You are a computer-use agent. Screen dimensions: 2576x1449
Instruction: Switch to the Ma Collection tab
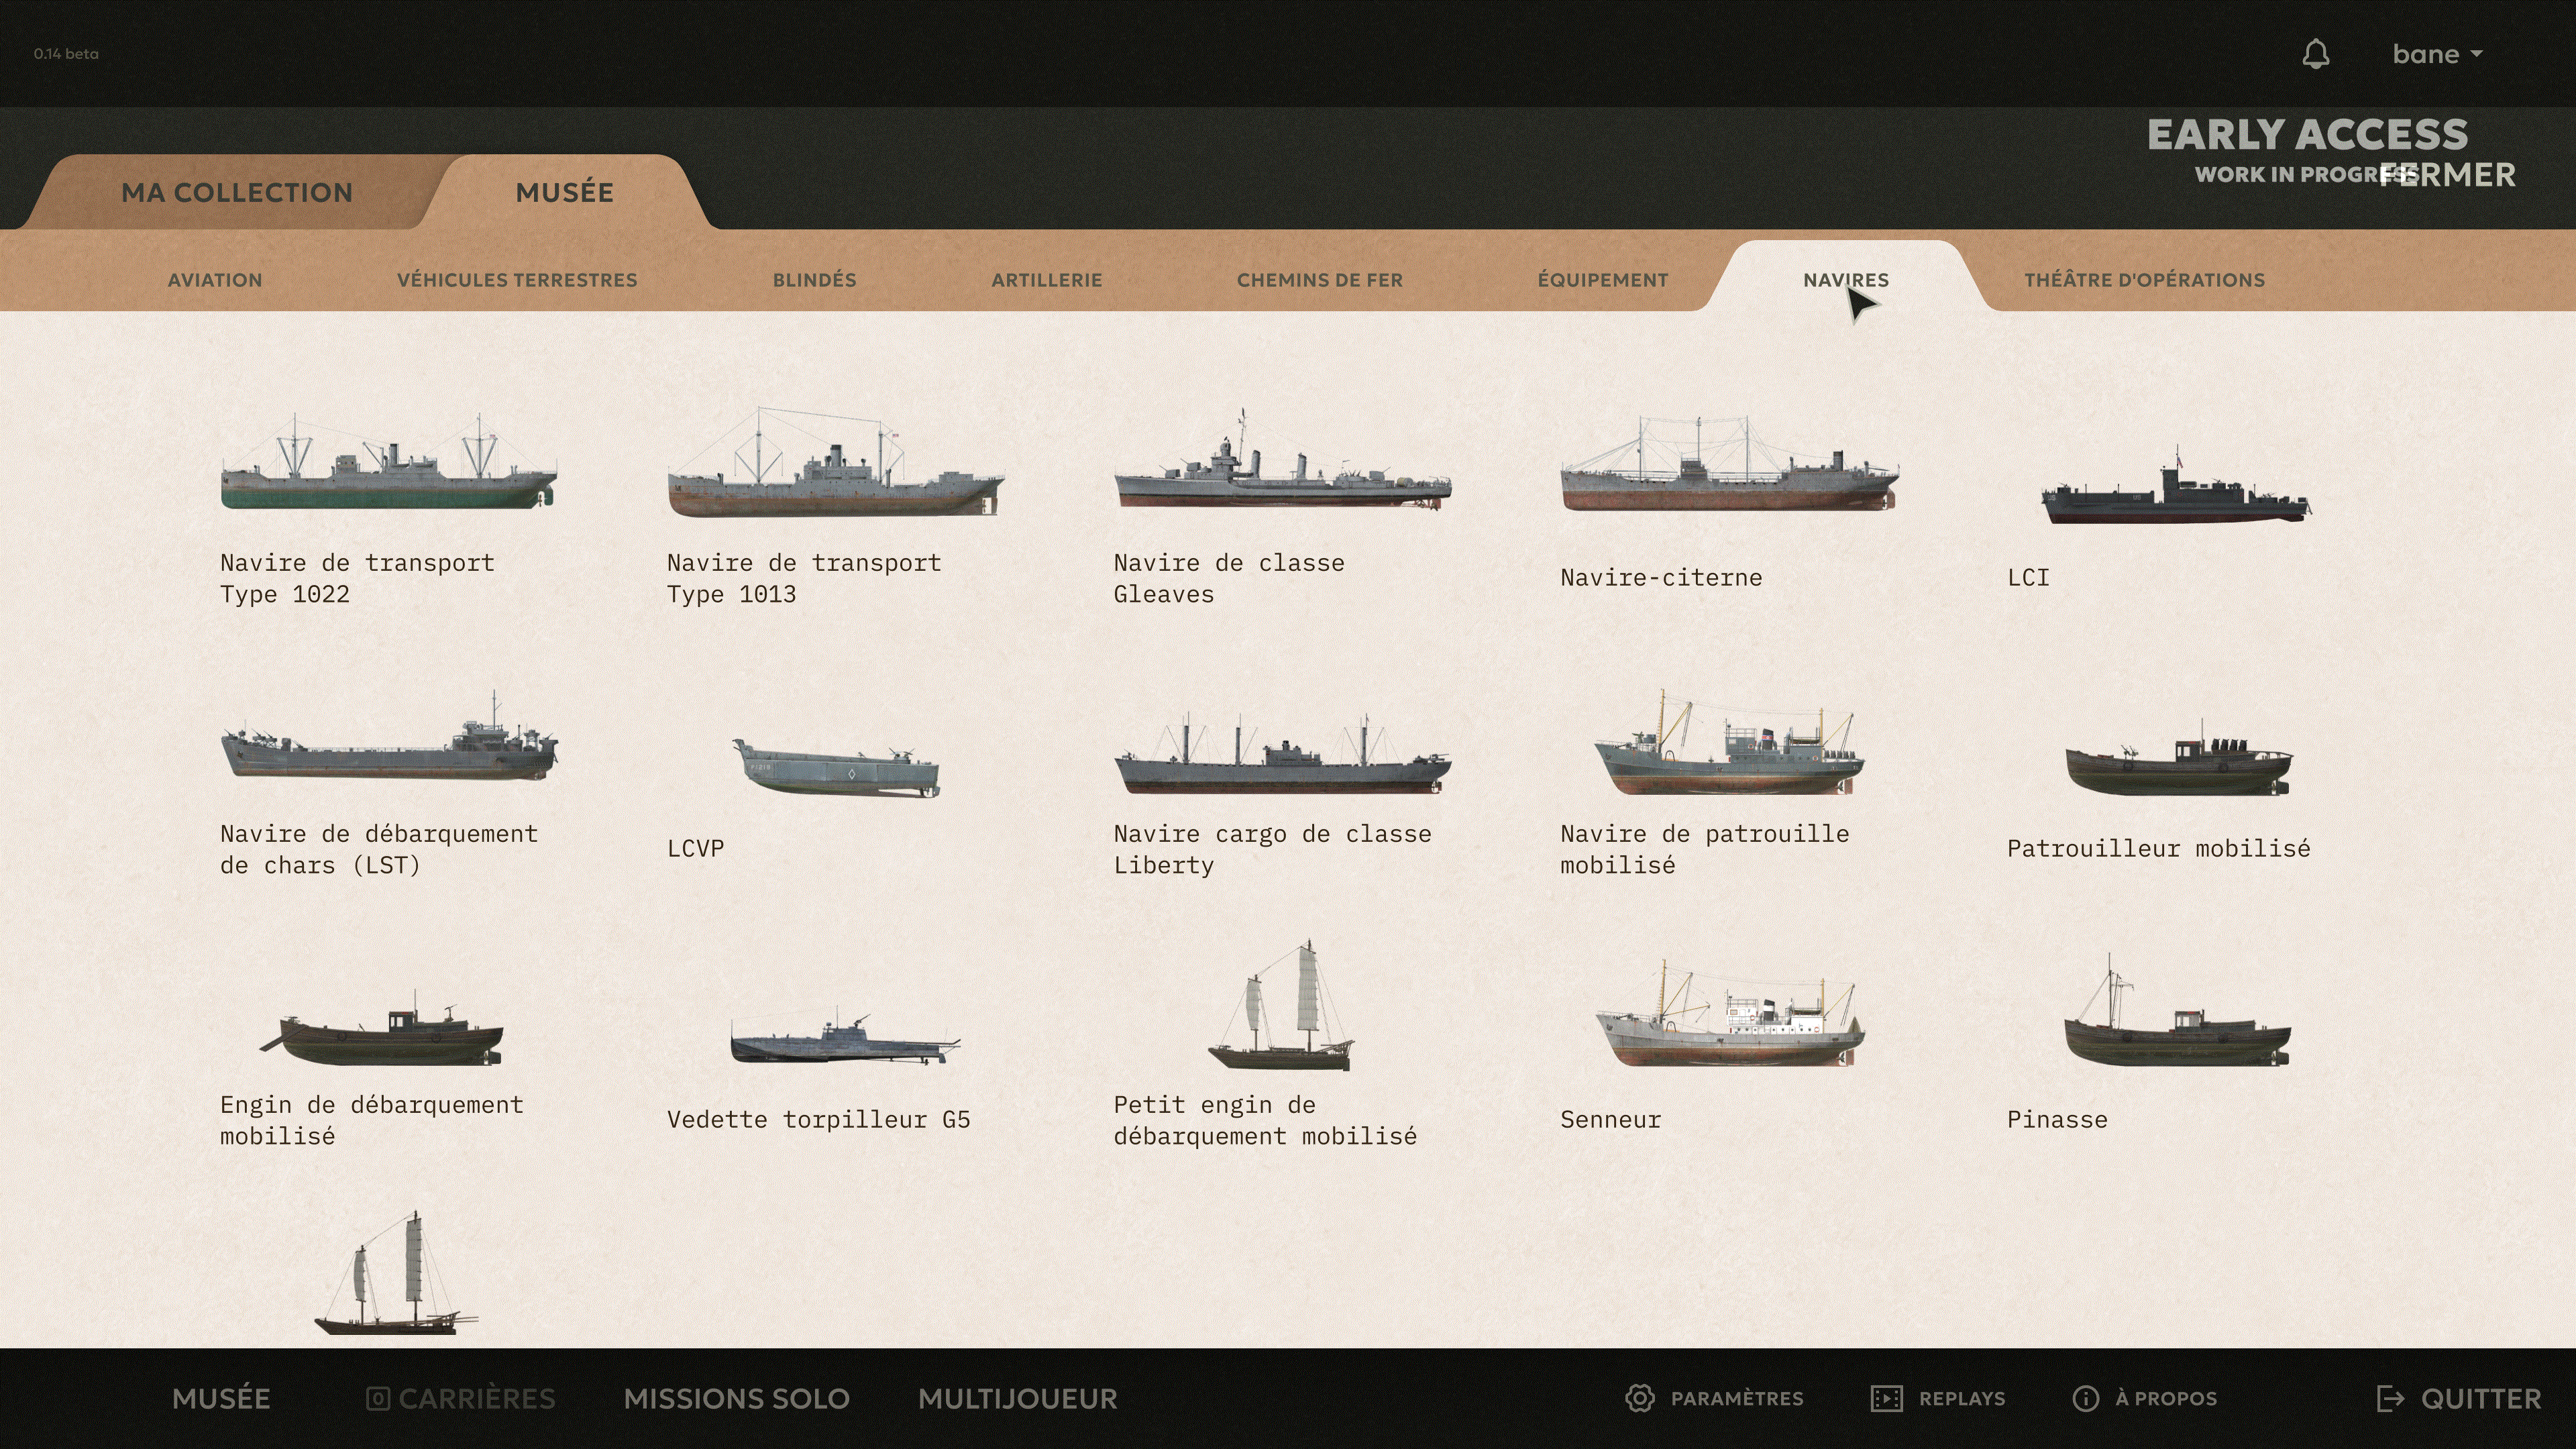237,192
